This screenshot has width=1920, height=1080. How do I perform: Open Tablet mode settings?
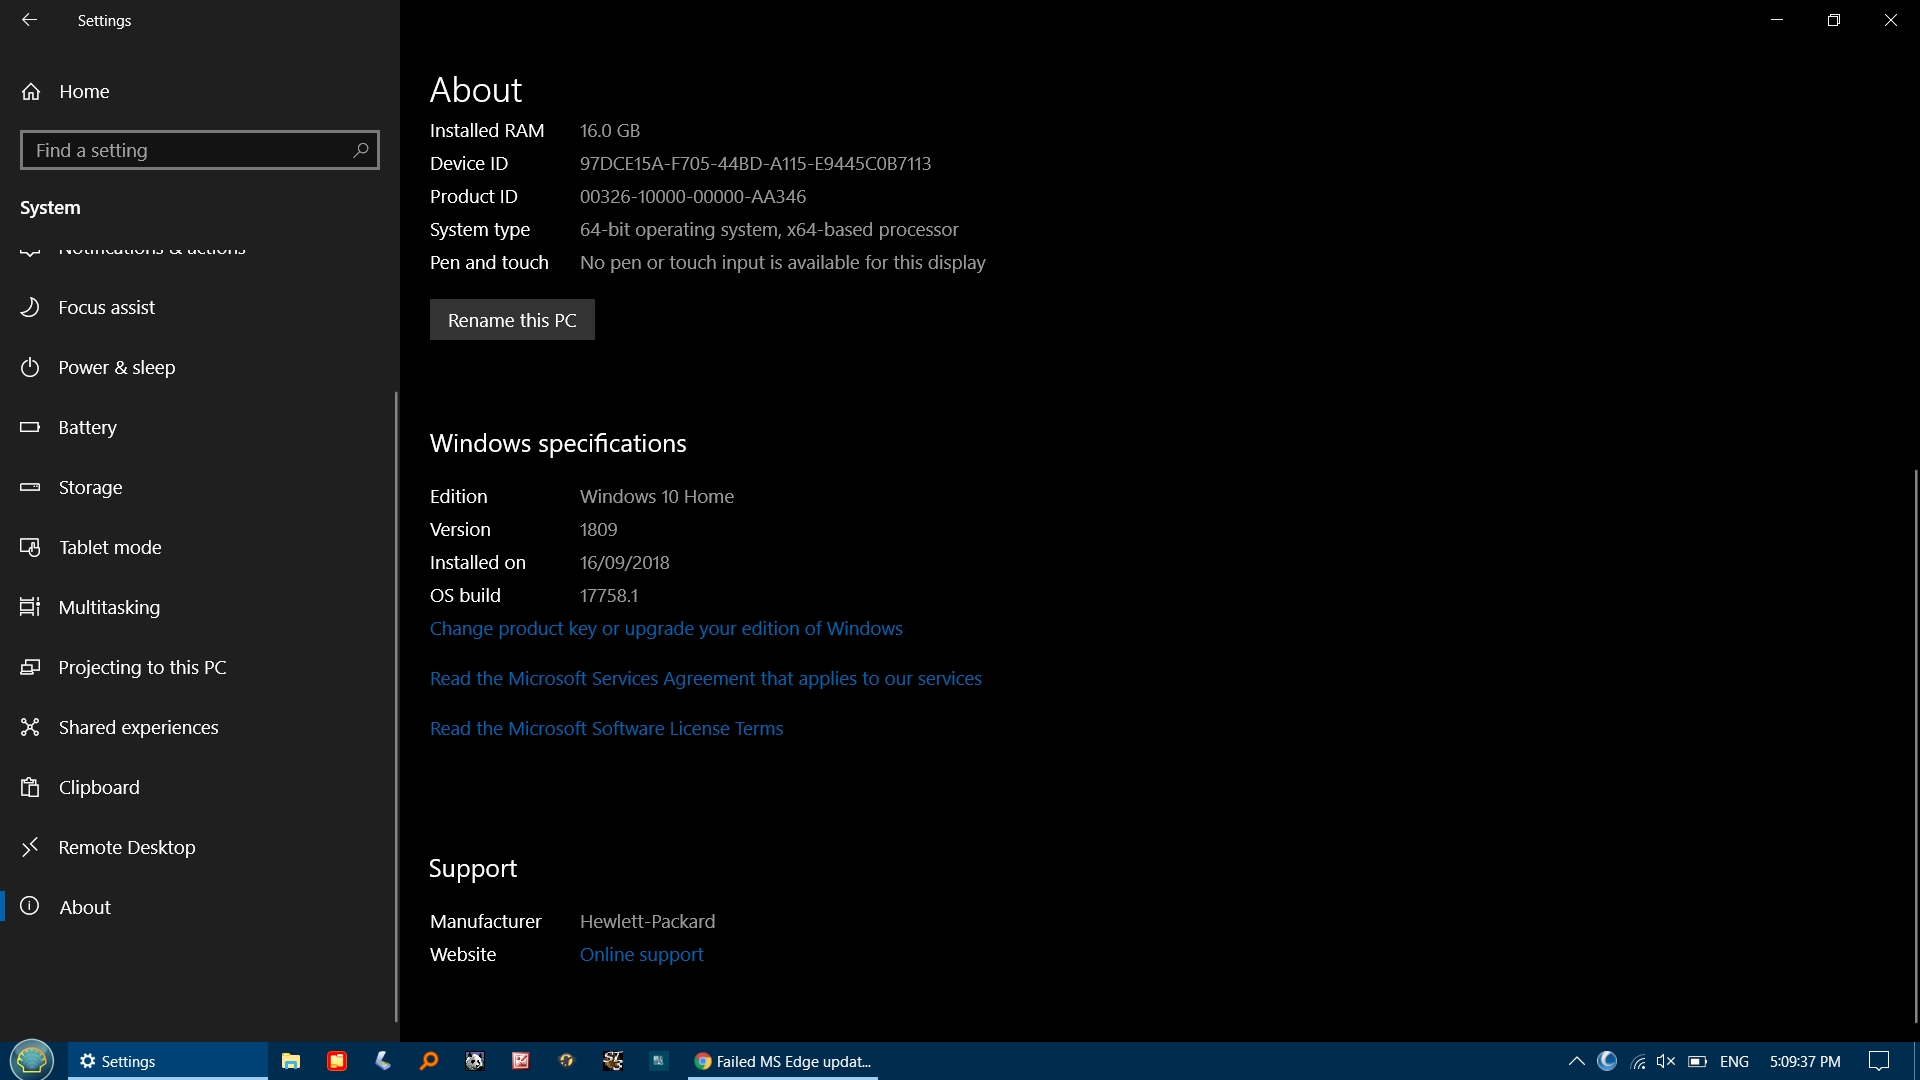(x=109, y=546)
